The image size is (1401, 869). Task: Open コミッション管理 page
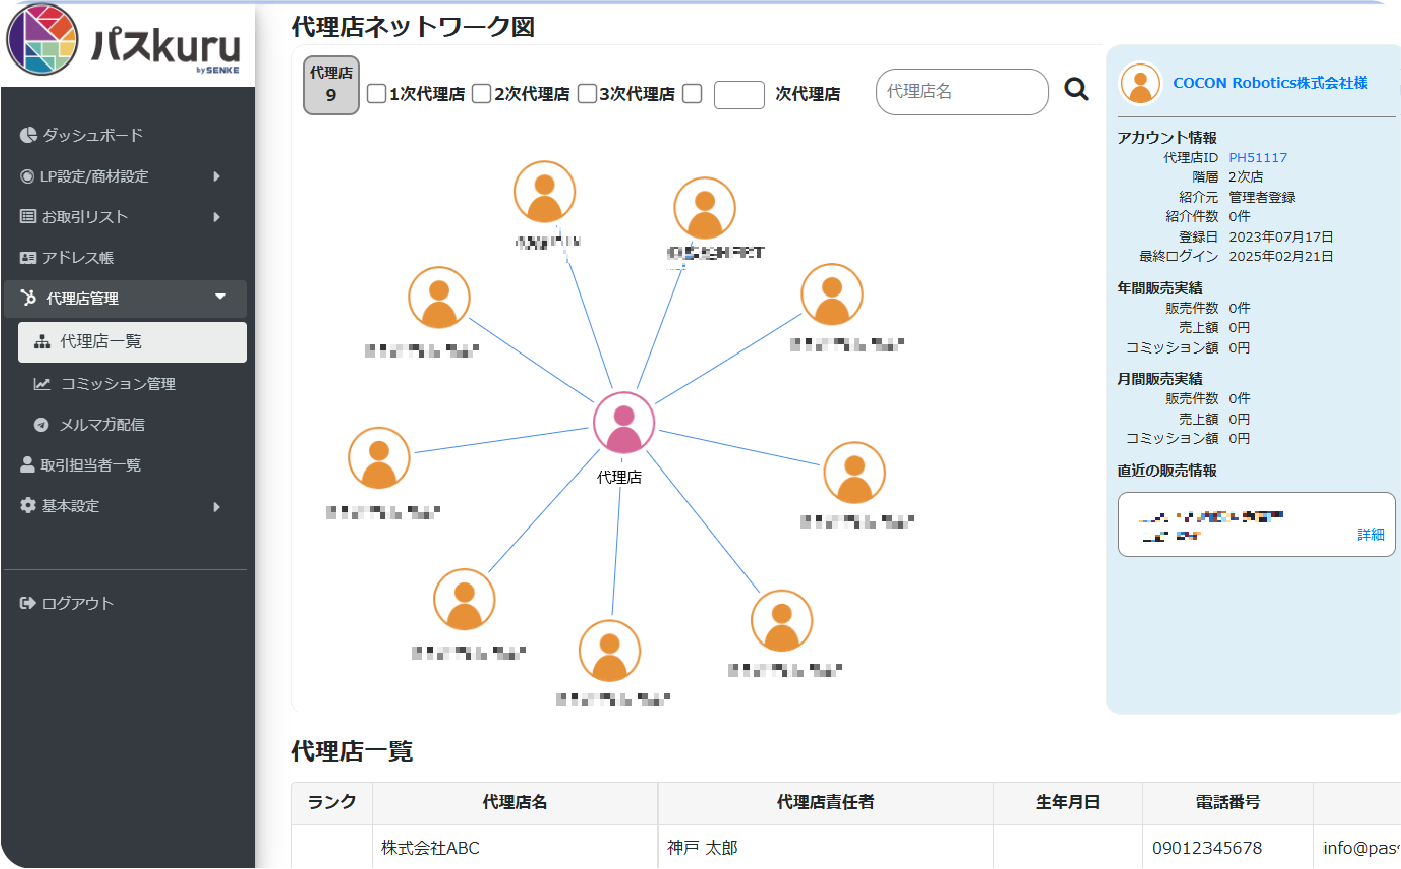click(118, 384)
